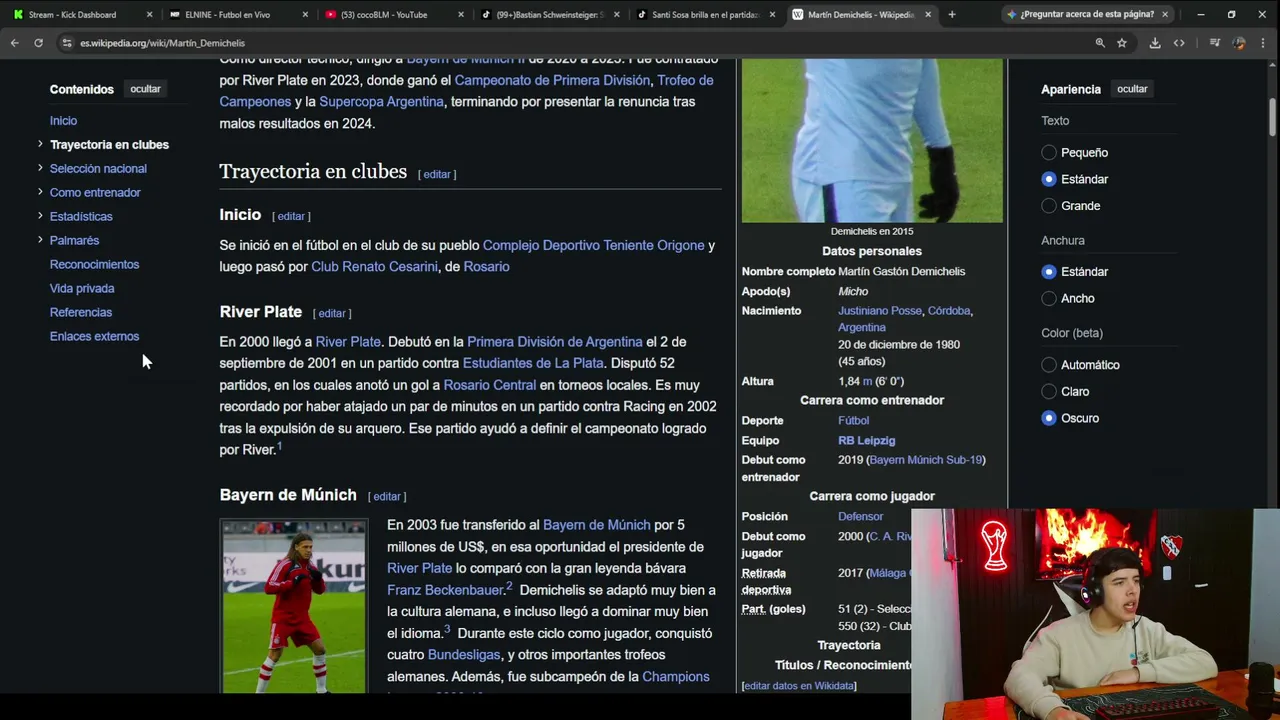1280x720 pixels.
Task: Jump to Enlaces externos in the contents list
Action: tap(94, 337)
